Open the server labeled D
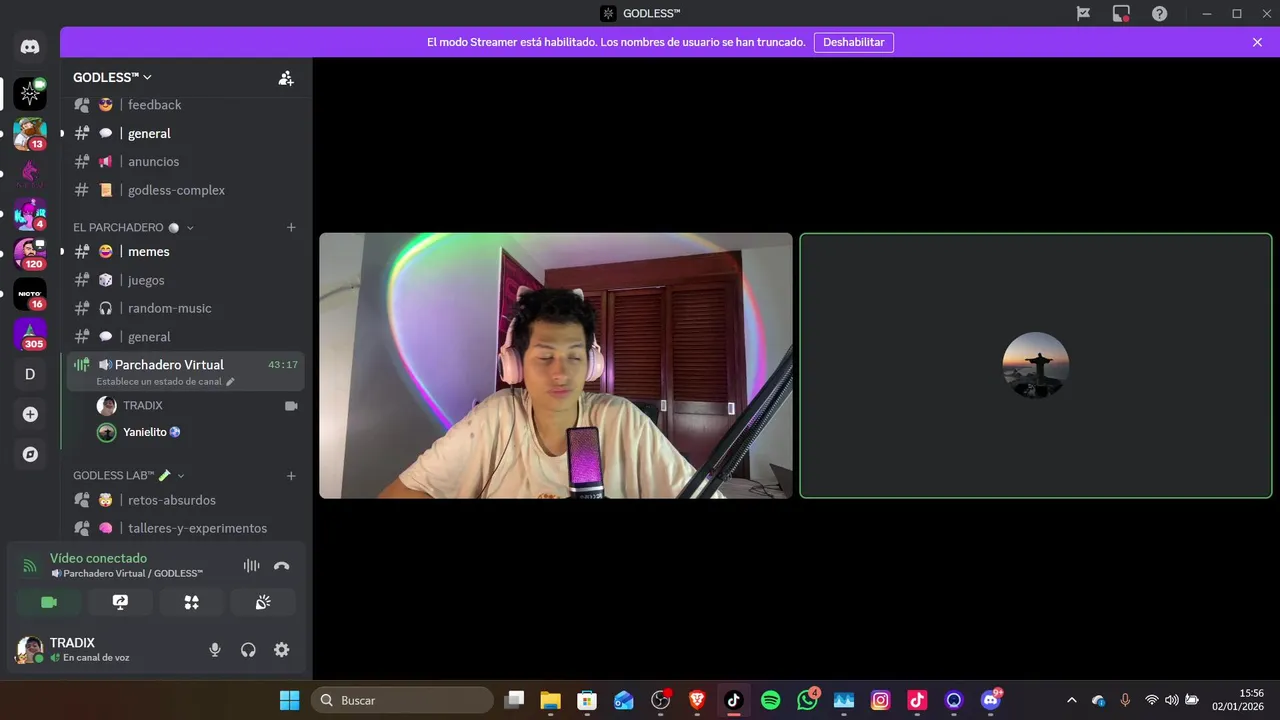 (30, 374)
